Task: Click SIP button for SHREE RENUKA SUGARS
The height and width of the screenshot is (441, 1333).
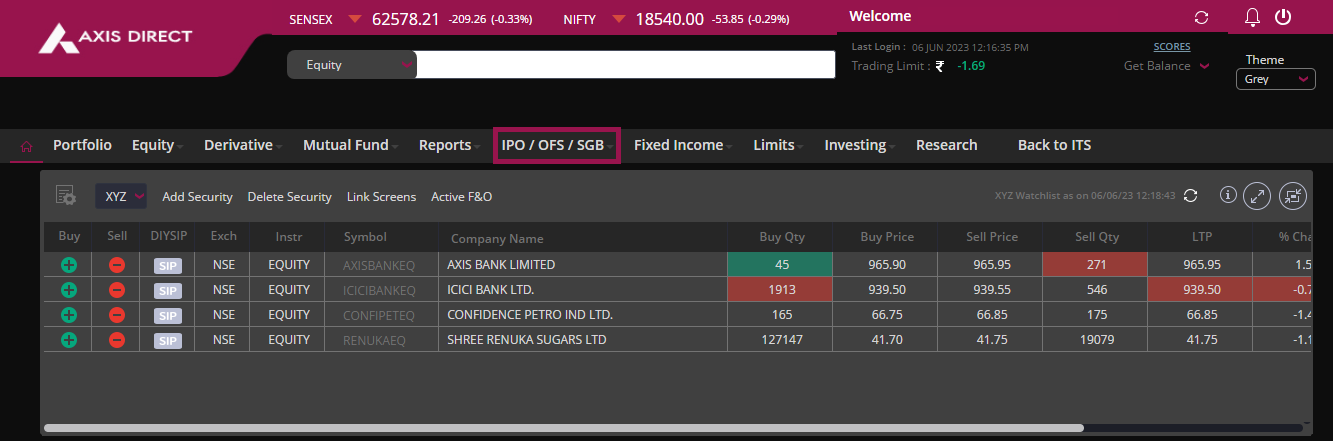Action: (x=168, y=341)
